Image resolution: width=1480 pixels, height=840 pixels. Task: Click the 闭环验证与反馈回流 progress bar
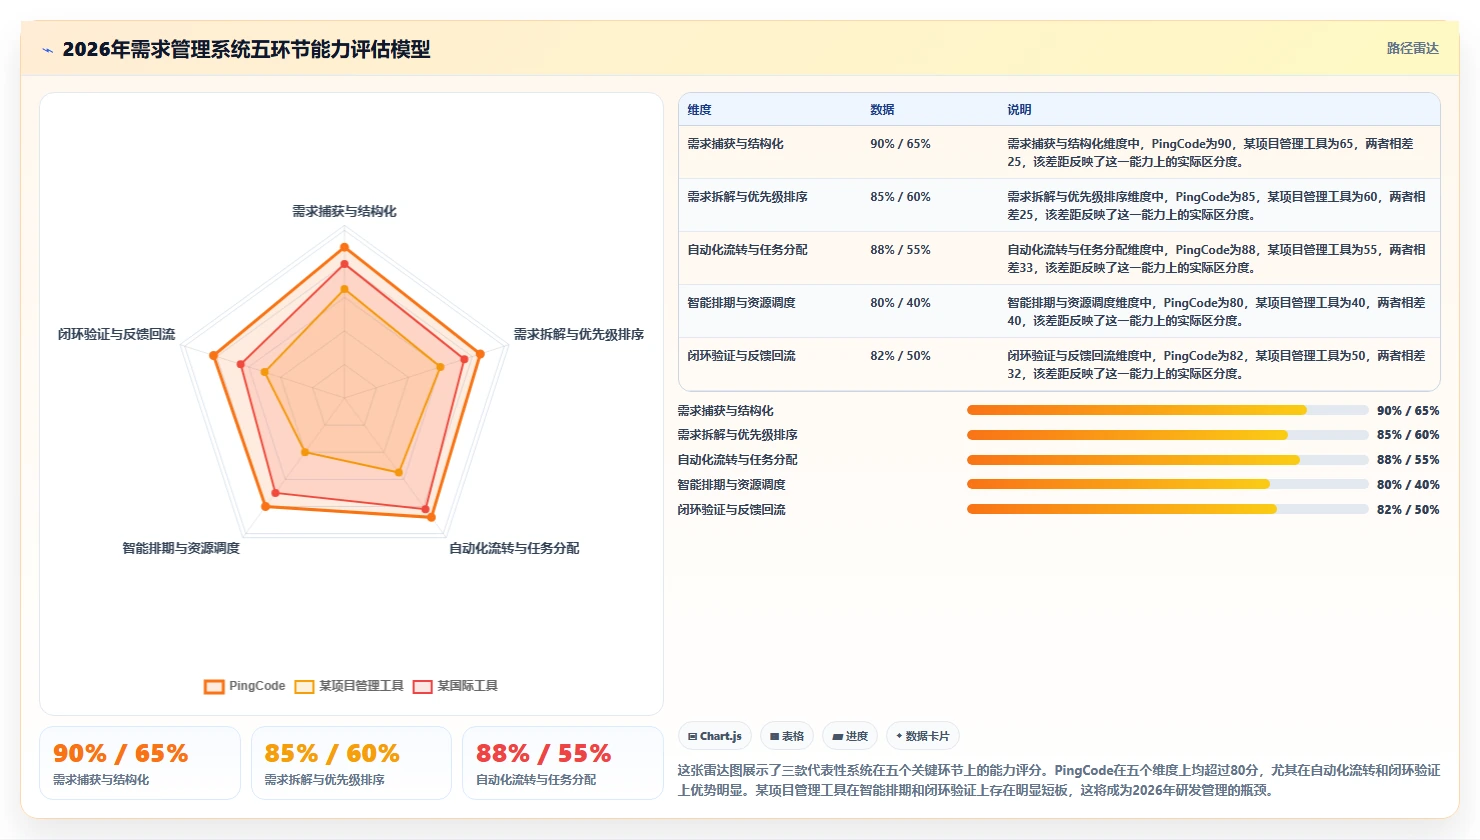coord(1167,509)
